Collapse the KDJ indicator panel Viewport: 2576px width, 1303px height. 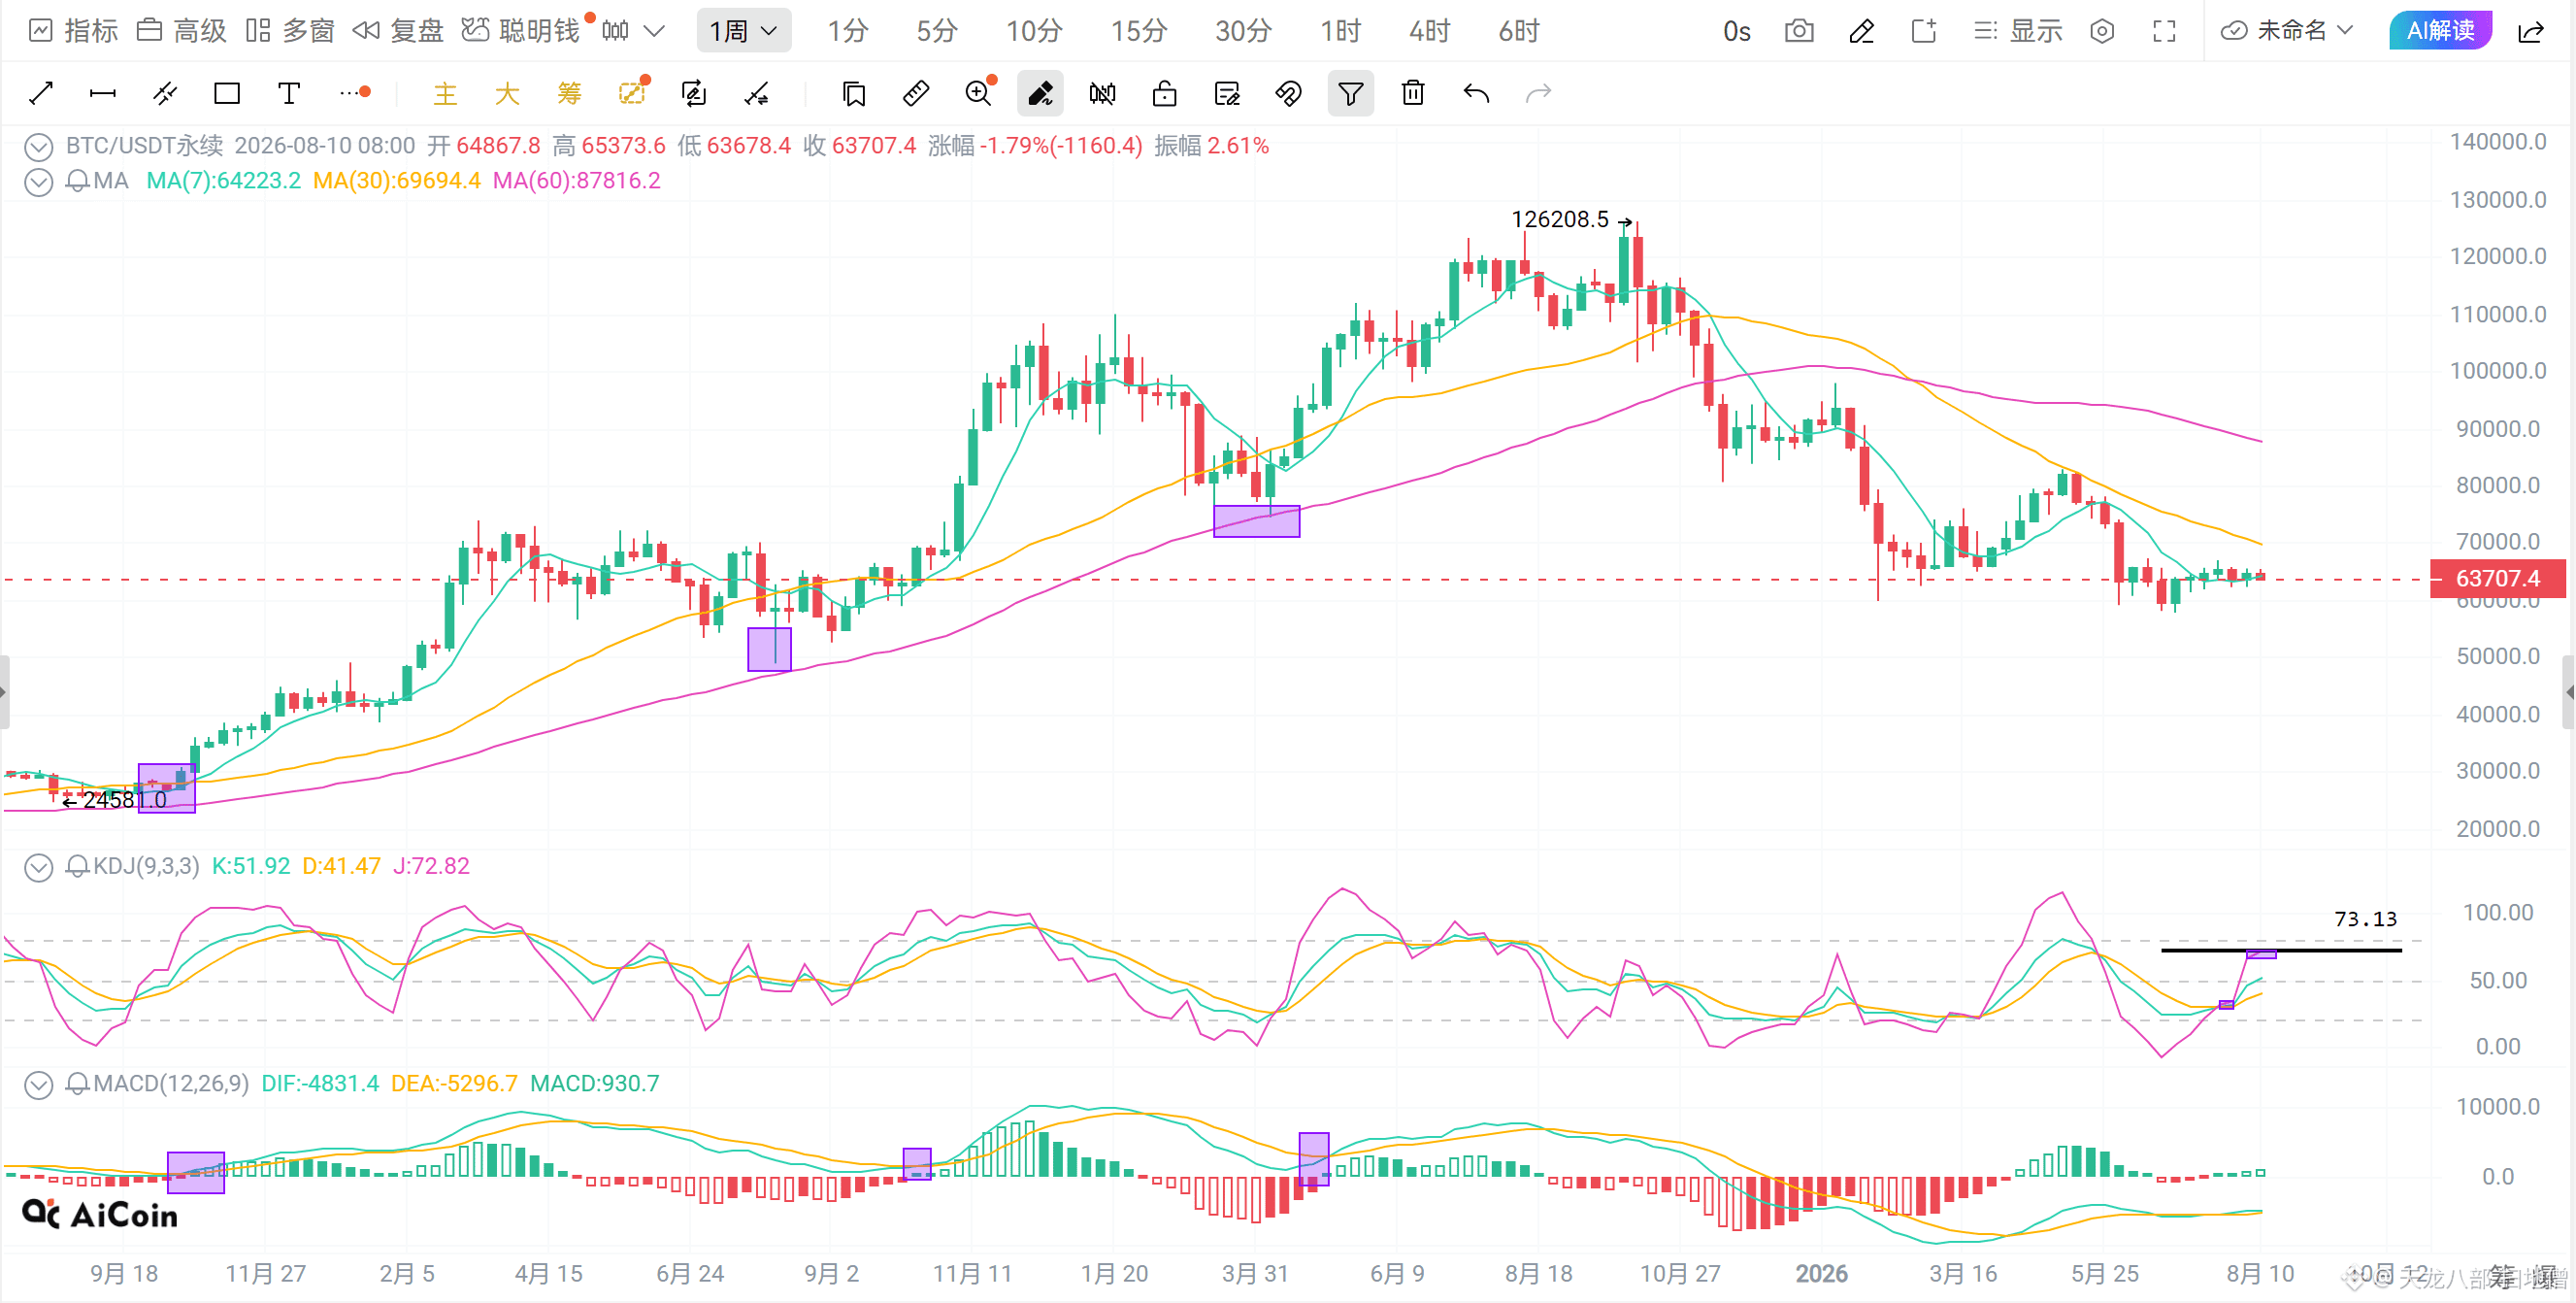point(38,866)
